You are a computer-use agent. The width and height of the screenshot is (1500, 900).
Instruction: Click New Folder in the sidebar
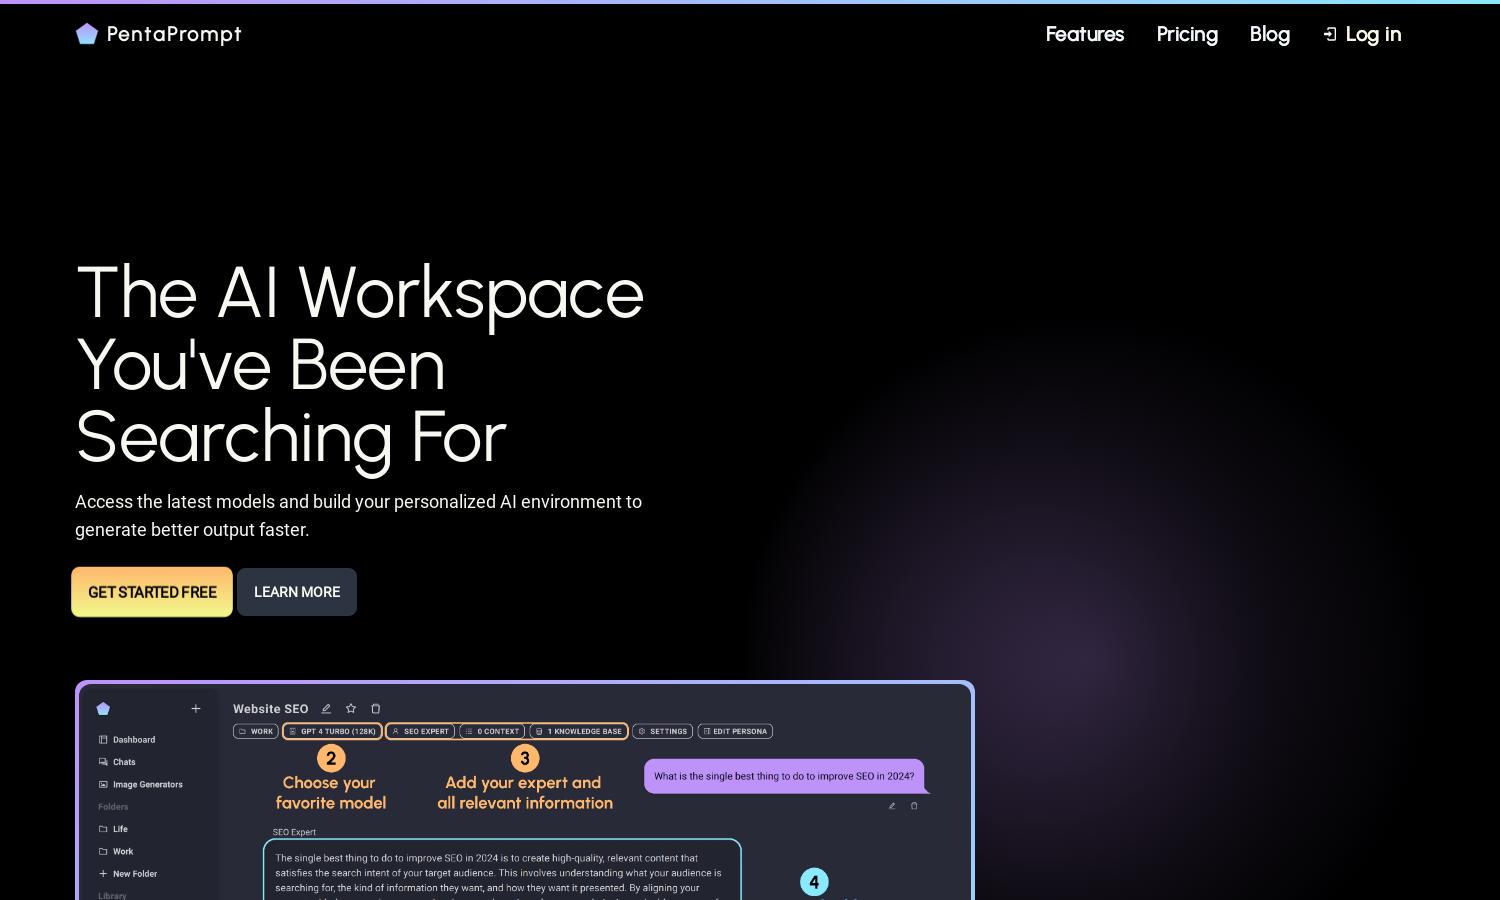point(128,873)
